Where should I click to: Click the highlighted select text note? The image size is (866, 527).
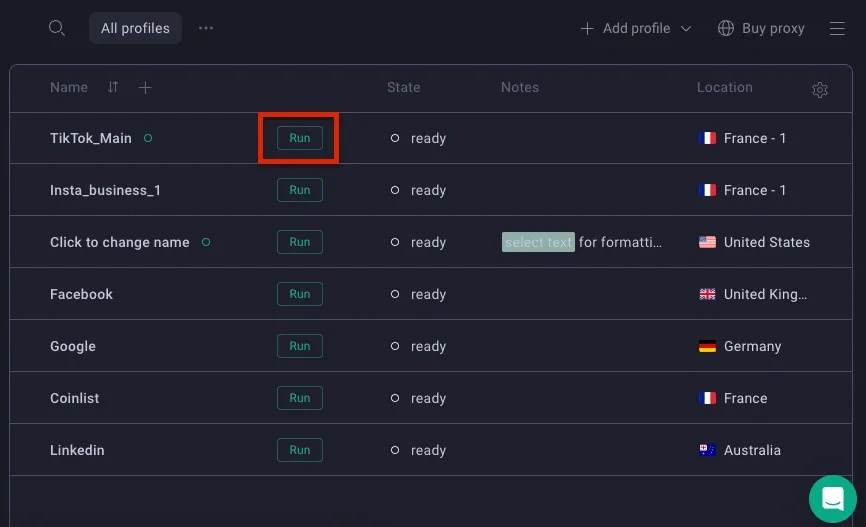tap(538, 242)
